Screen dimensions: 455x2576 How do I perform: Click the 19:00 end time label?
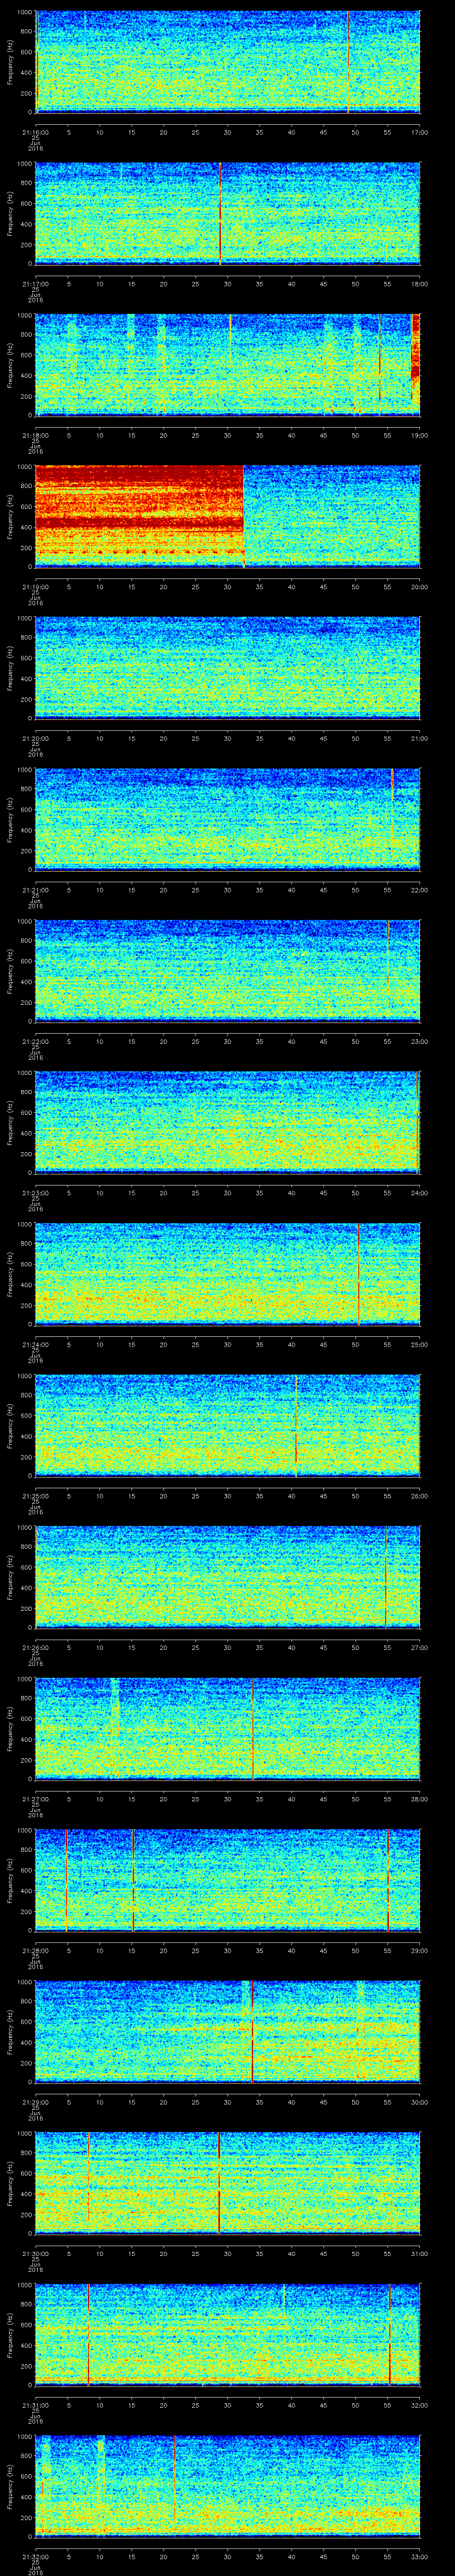419,435
